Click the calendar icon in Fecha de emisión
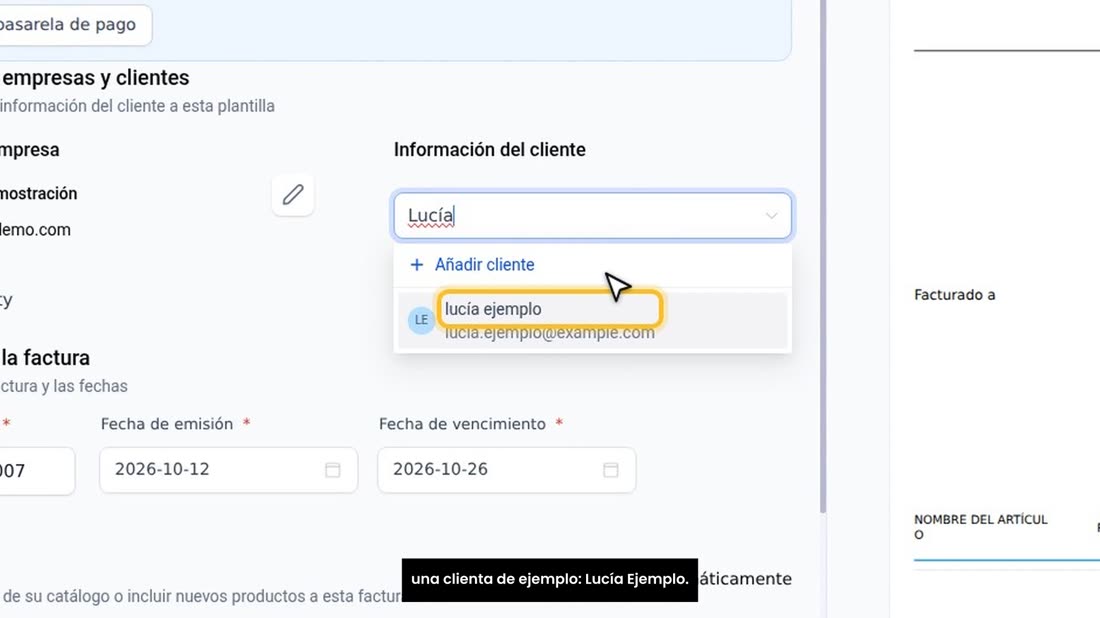The height and width of the screenshot is (618, 1100). click(333, 469)
